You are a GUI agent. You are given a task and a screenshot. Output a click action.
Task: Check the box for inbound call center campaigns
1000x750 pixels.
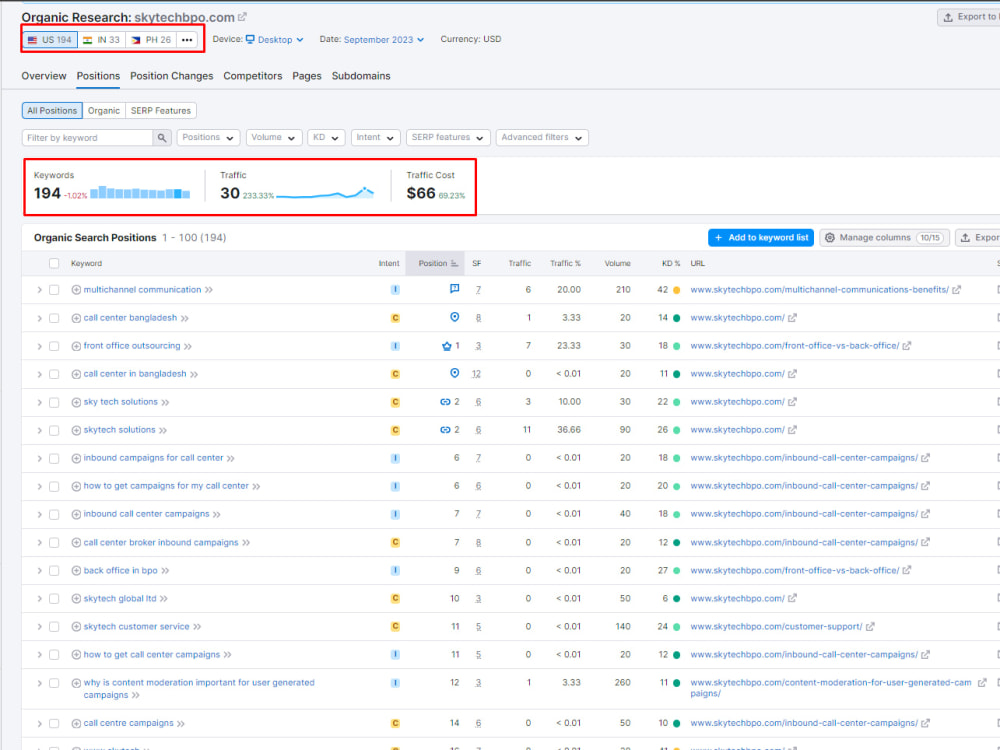[x=54, y=514]
